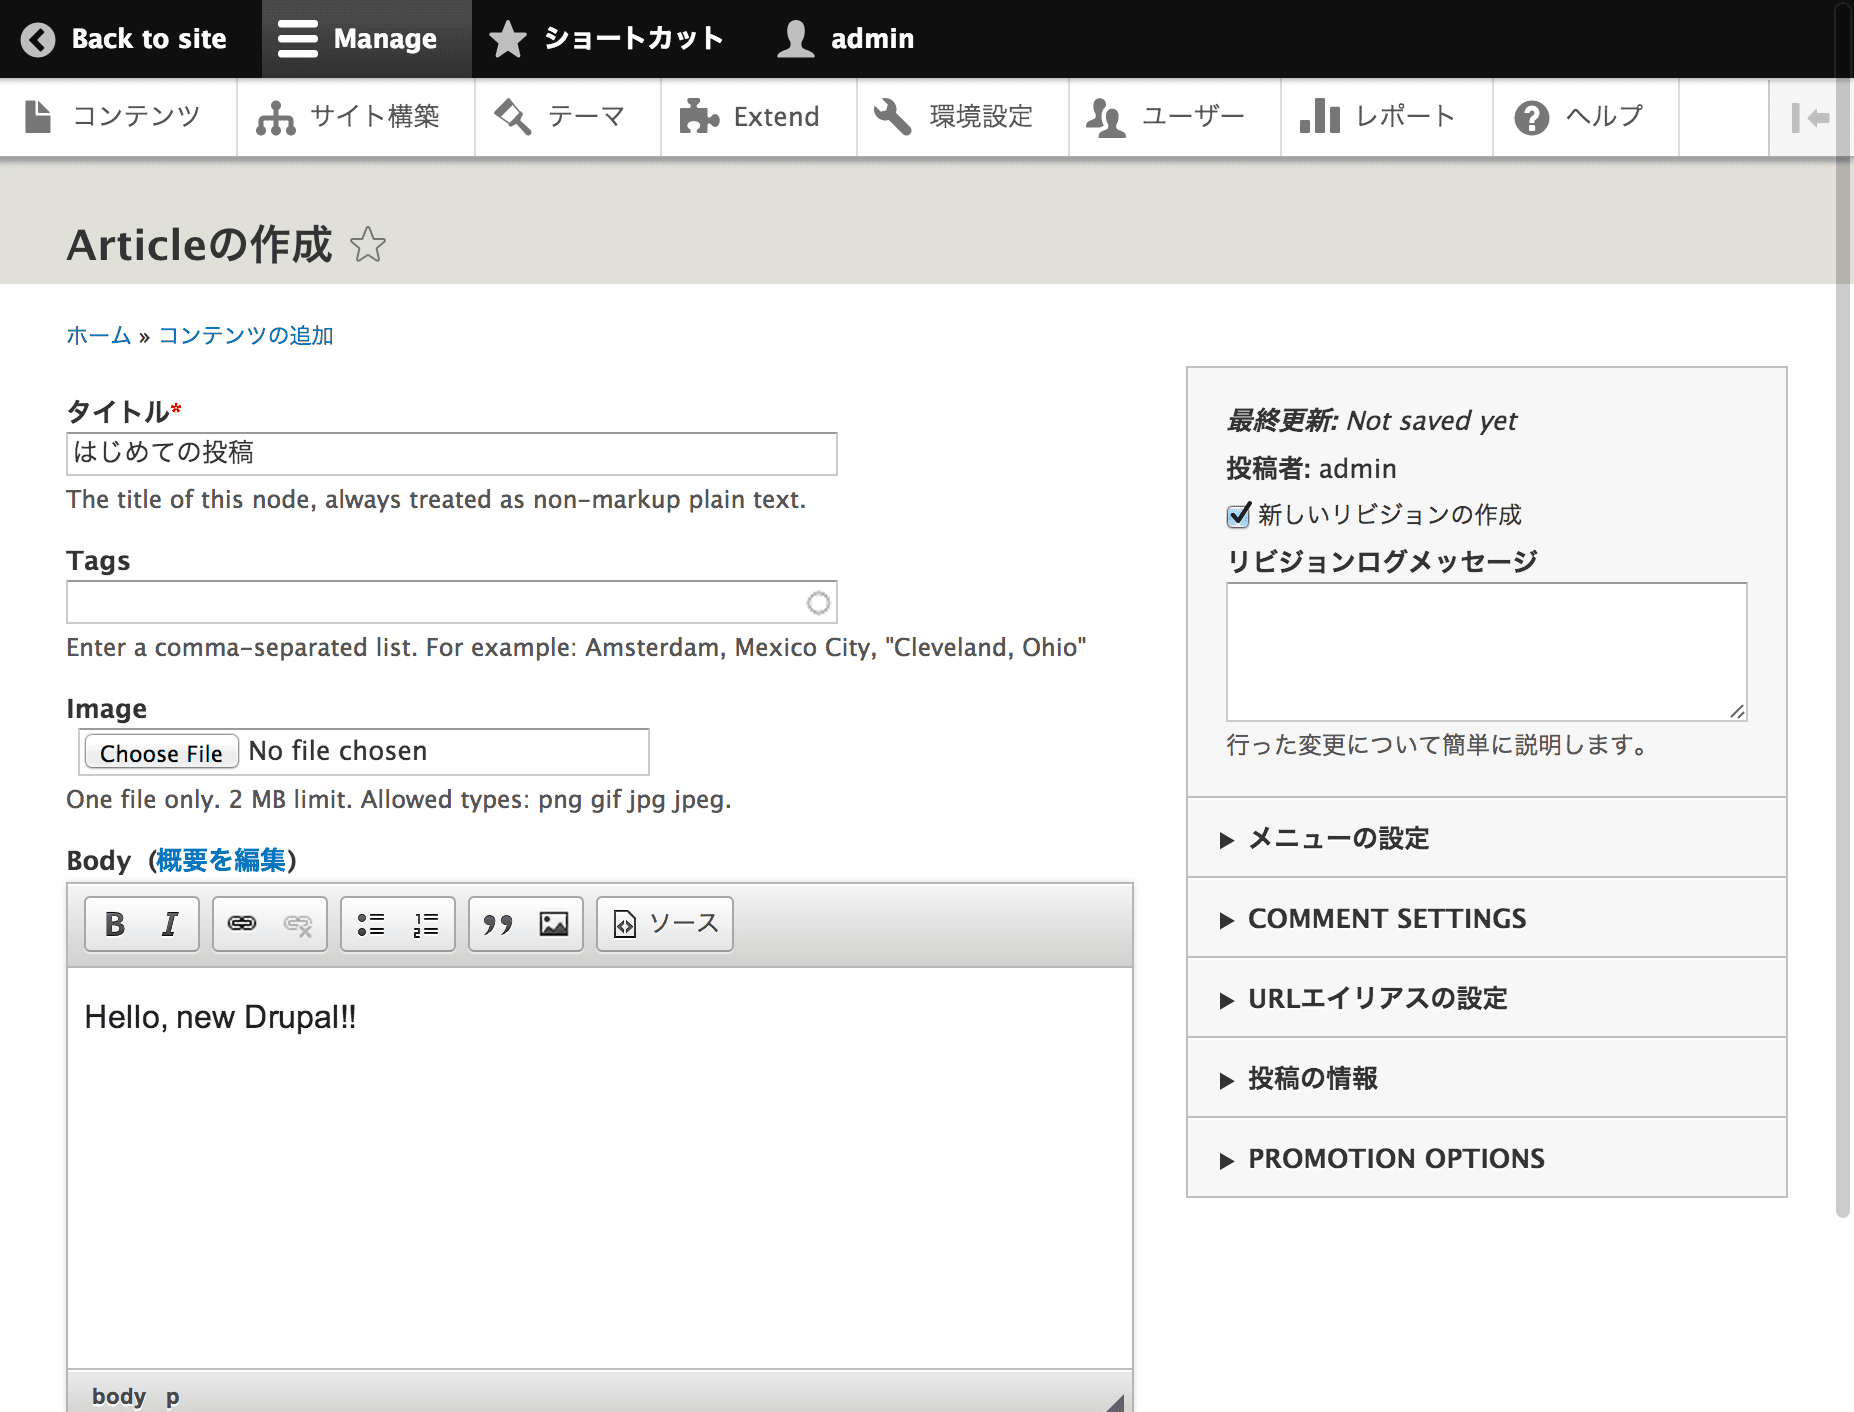The width and height of the screenshot is (1854, 1412).
Task: Expand 投稿の情報 section
Action: click(1487, 1078)
